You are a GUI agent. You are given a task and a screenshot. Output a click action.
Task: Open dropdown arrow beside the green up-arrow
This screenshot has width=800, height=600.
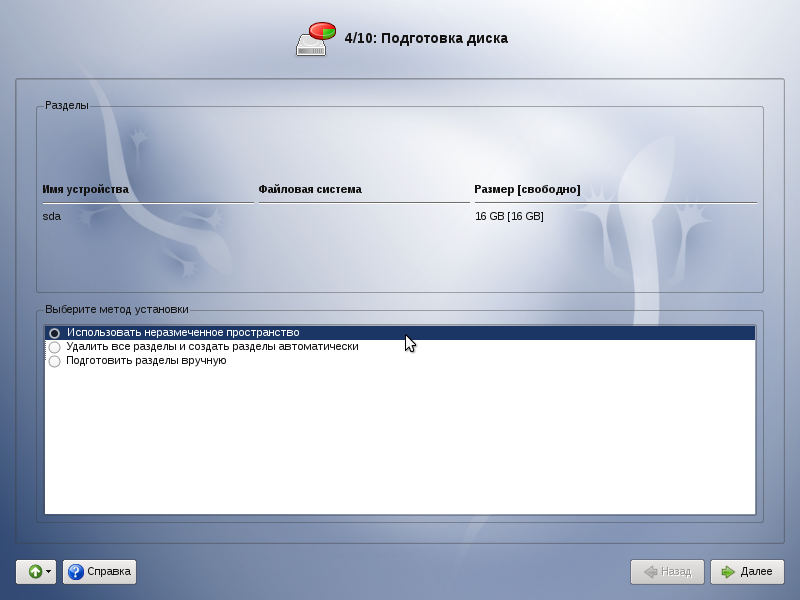point(49,572)
